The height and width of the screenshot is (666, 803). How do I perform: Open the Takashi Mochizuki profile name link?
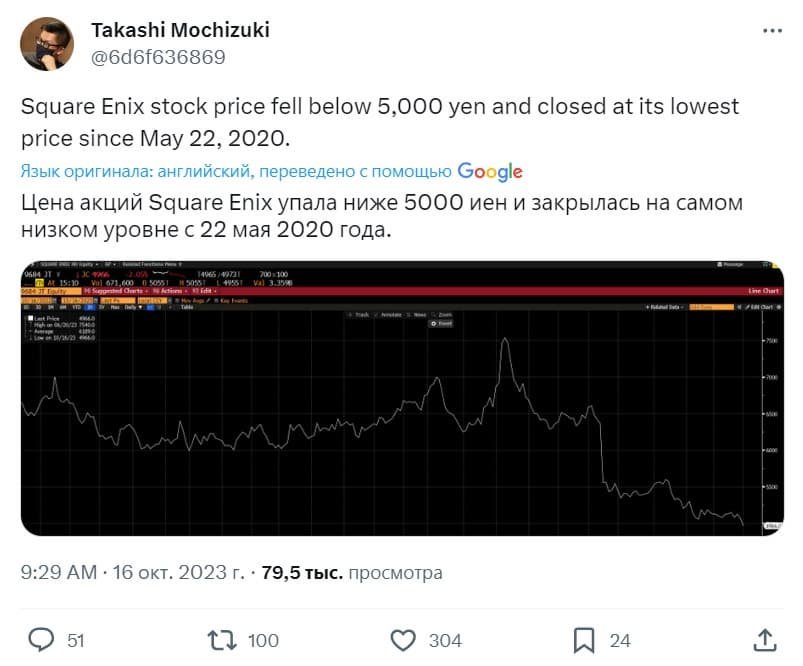180,30
